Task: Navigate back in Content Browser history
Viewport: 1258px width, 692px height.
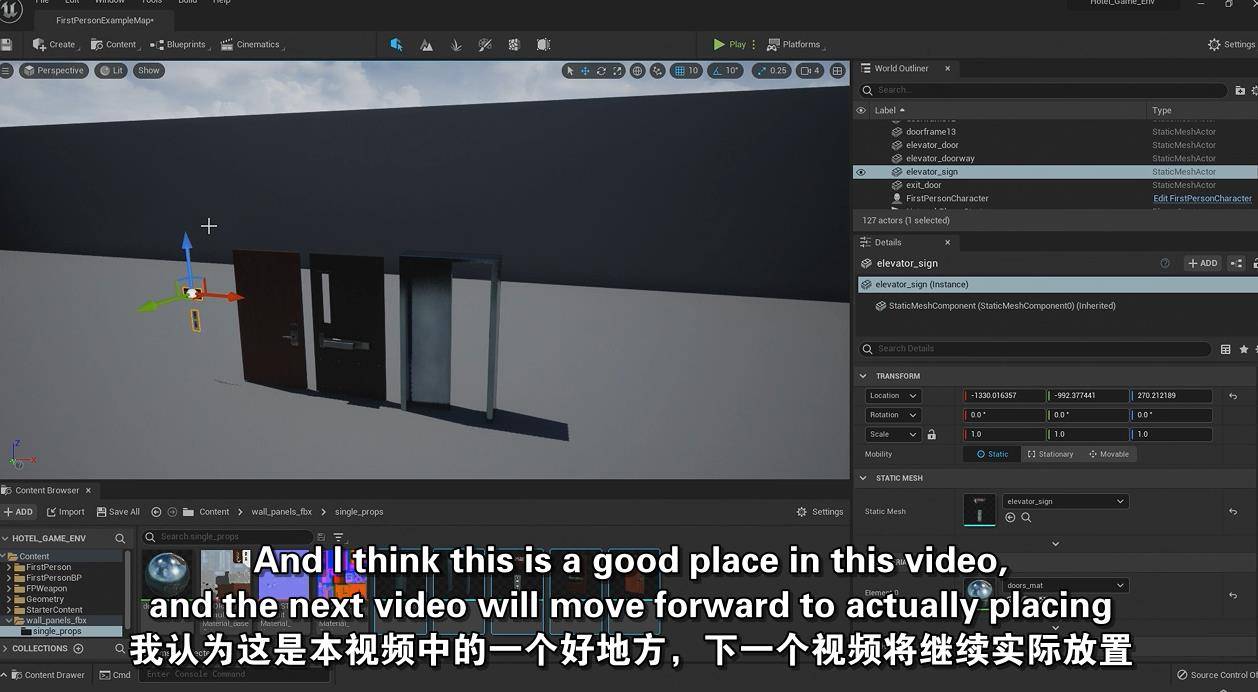Action: tap(156, 511)
